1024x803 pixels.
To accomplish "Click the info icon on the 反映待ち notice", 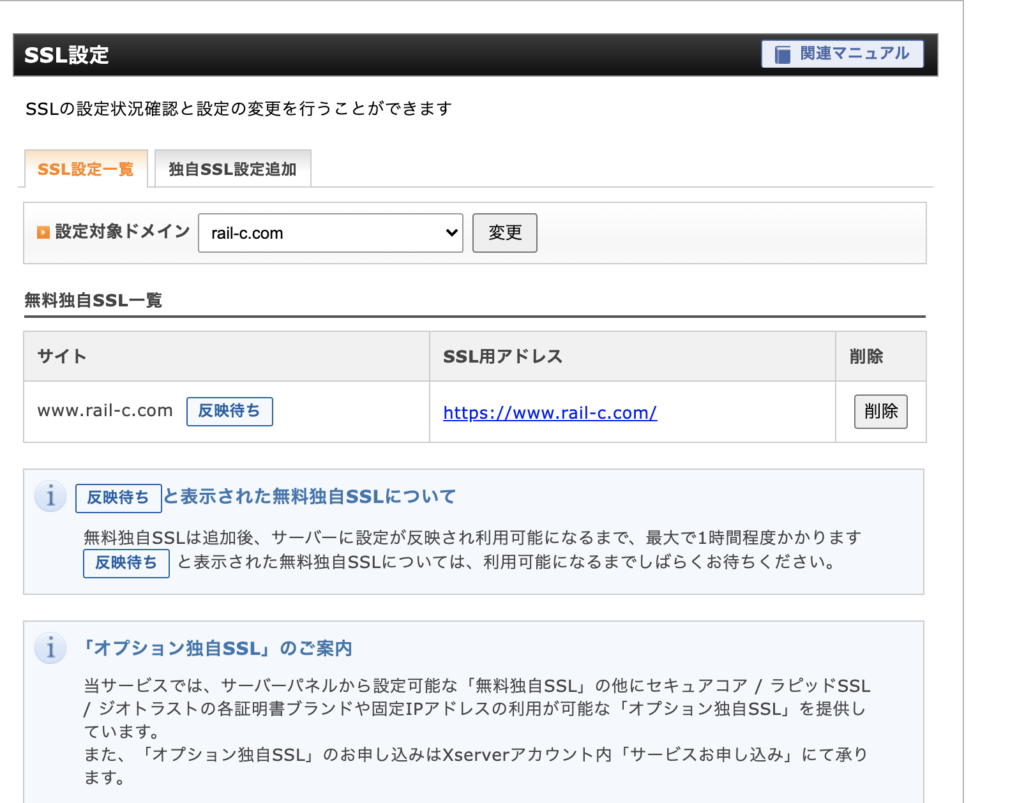I will (x=51, y=496).
